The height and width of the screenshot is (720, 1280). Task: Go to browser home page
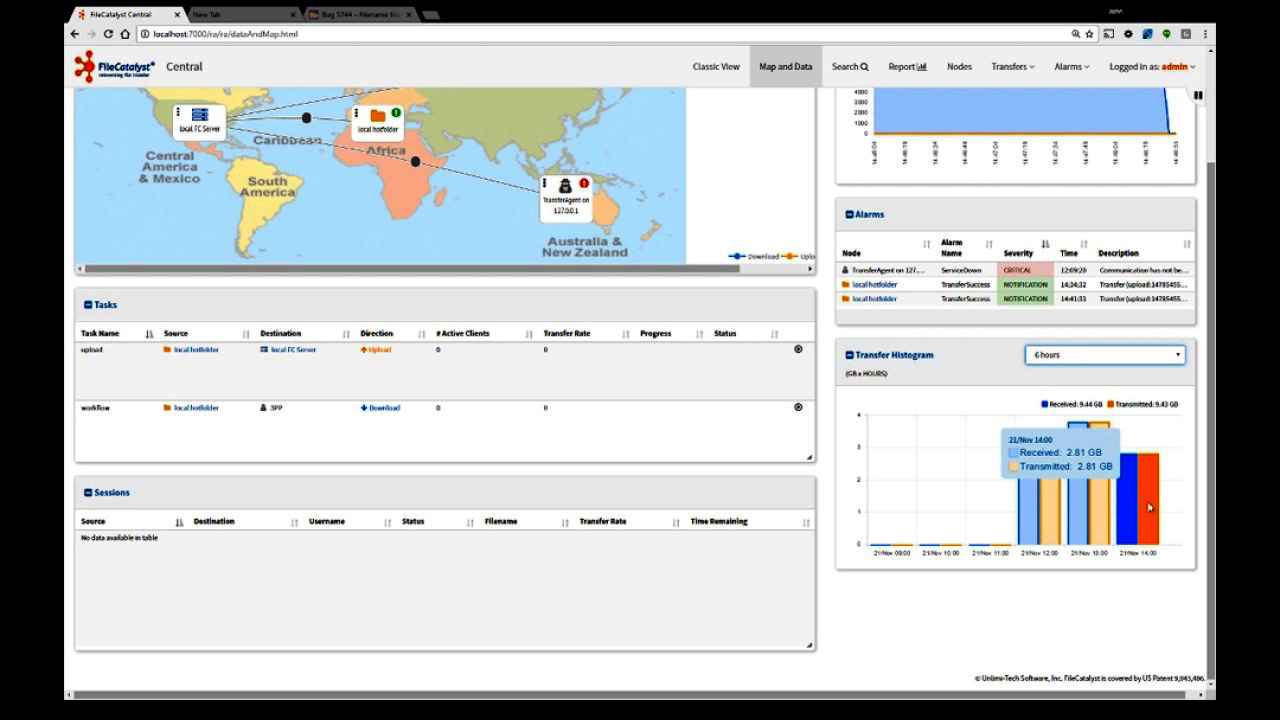[125, 34]
